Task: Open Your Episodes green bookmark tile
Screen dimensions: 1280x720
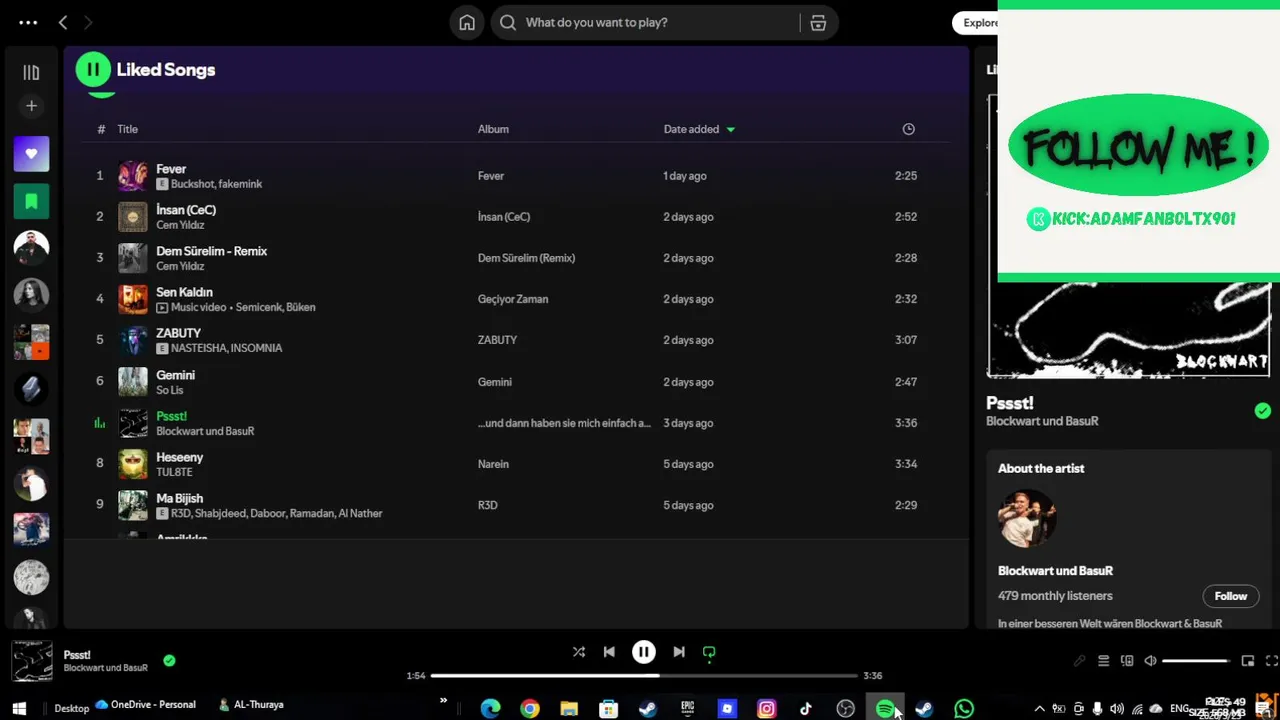Action: click(31, 201)
